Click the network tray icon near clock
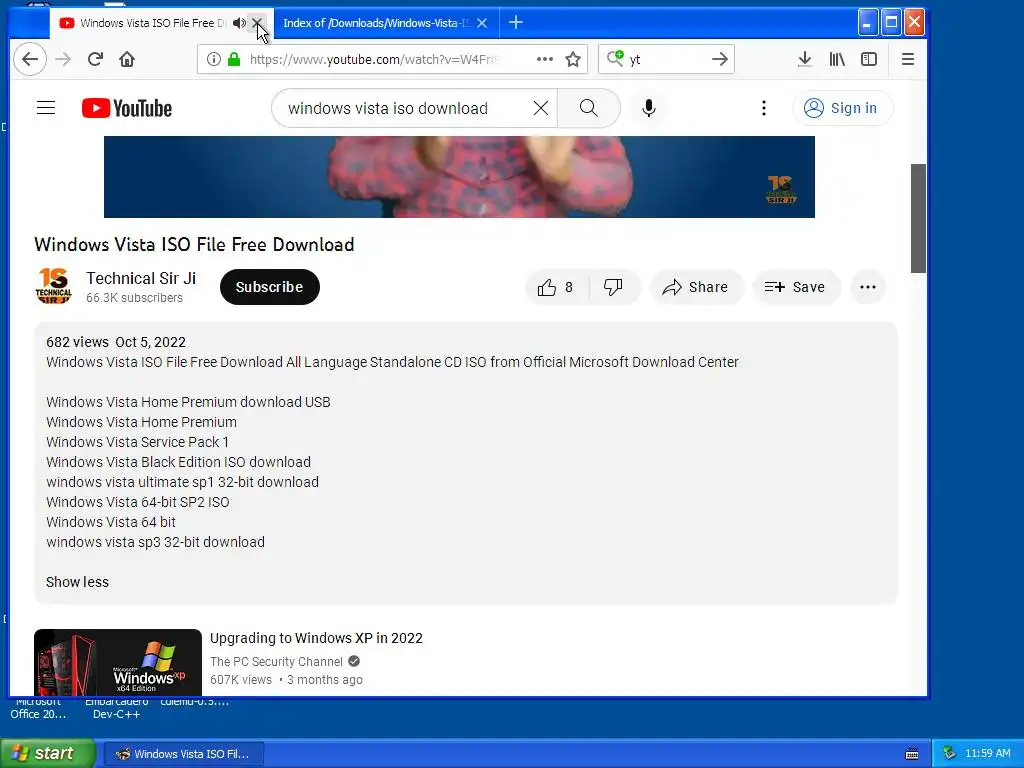 tap(949, 754)
